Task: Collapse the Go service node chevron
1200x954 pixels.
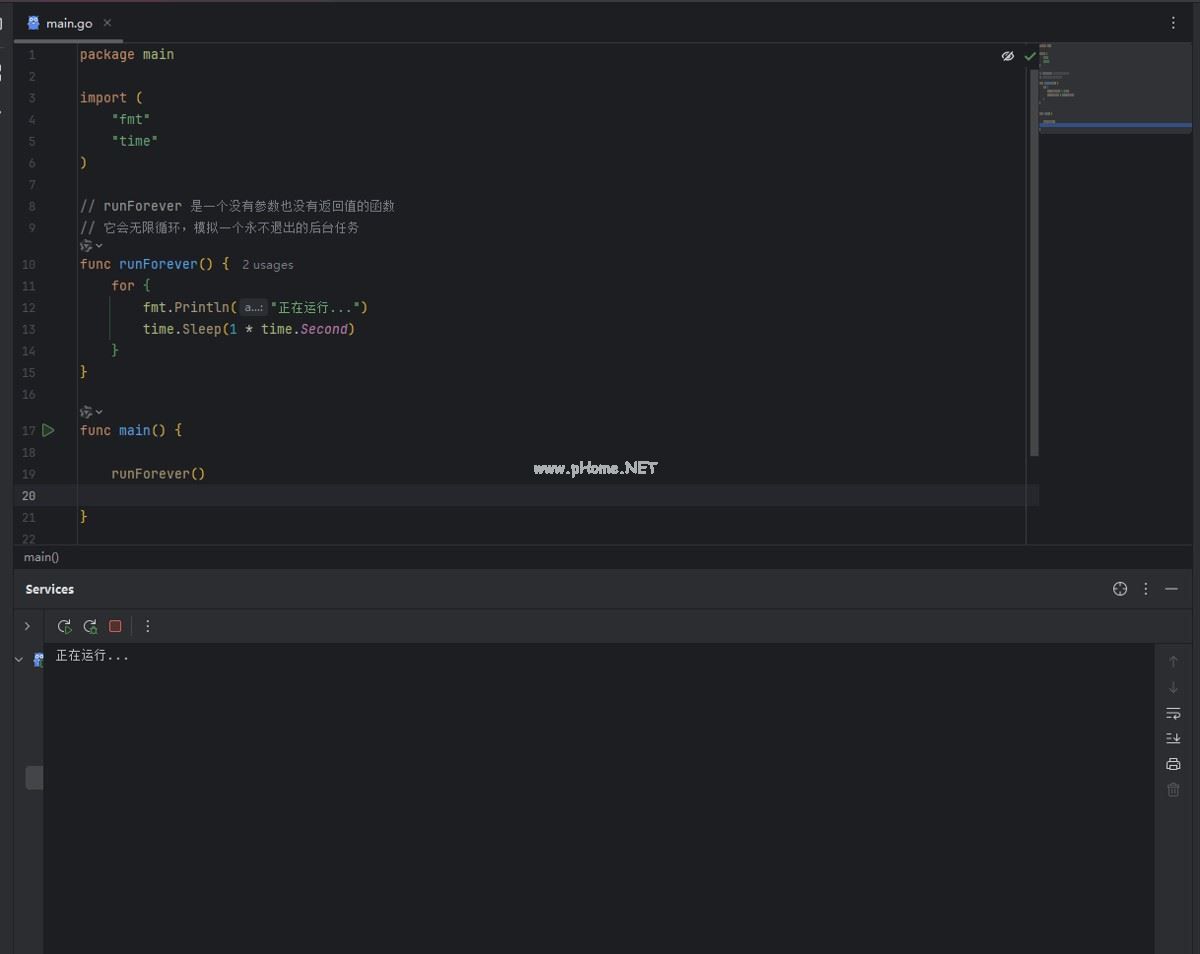Action: [x=19, y=660]
